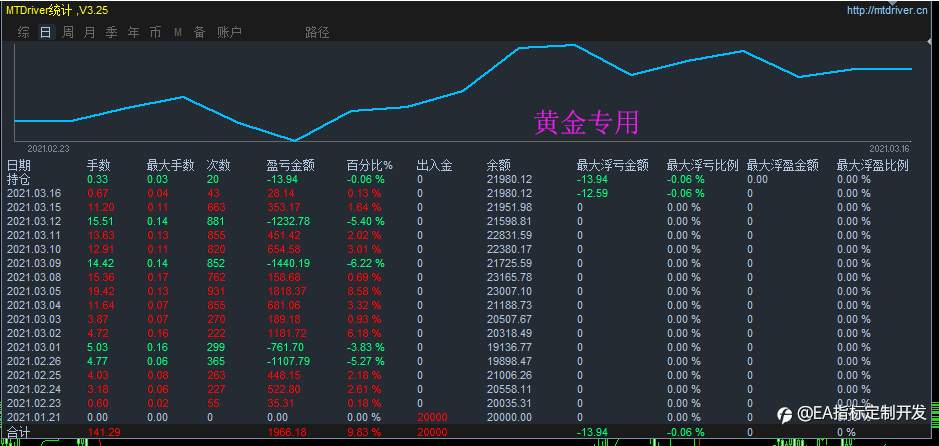Viewport: 939px width, 446px height.
Task: Click the 最大浮亏金额 column header
Action: tap(613, 165)
